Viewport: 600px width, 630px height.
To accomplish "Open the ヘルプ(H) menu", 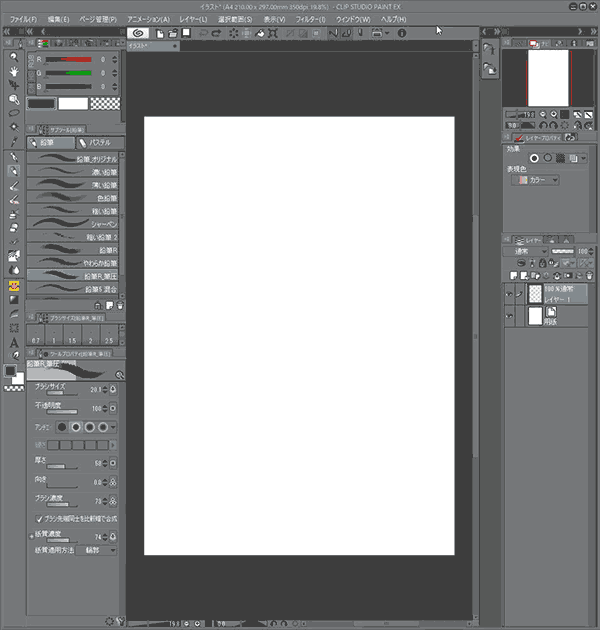I will click(x=393, y=19).
